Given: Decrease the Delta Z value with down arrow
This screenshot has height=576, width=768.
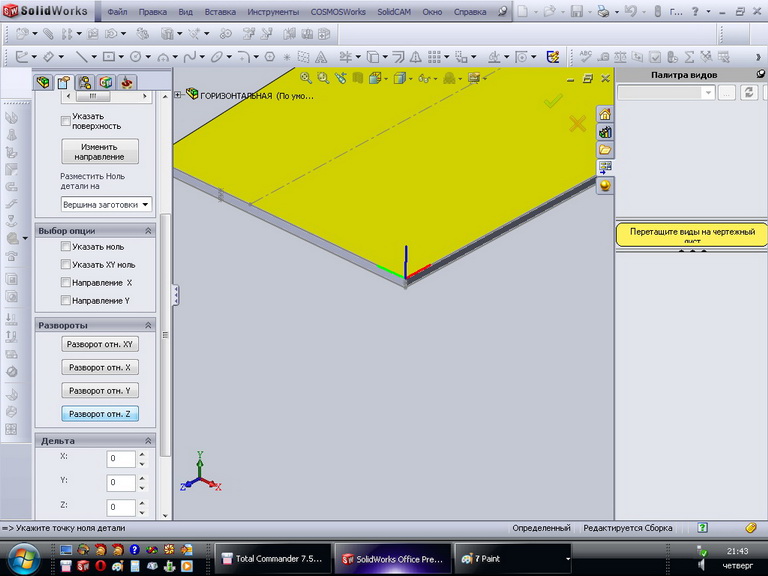Looking at the screenshot, I should (142, 512).
